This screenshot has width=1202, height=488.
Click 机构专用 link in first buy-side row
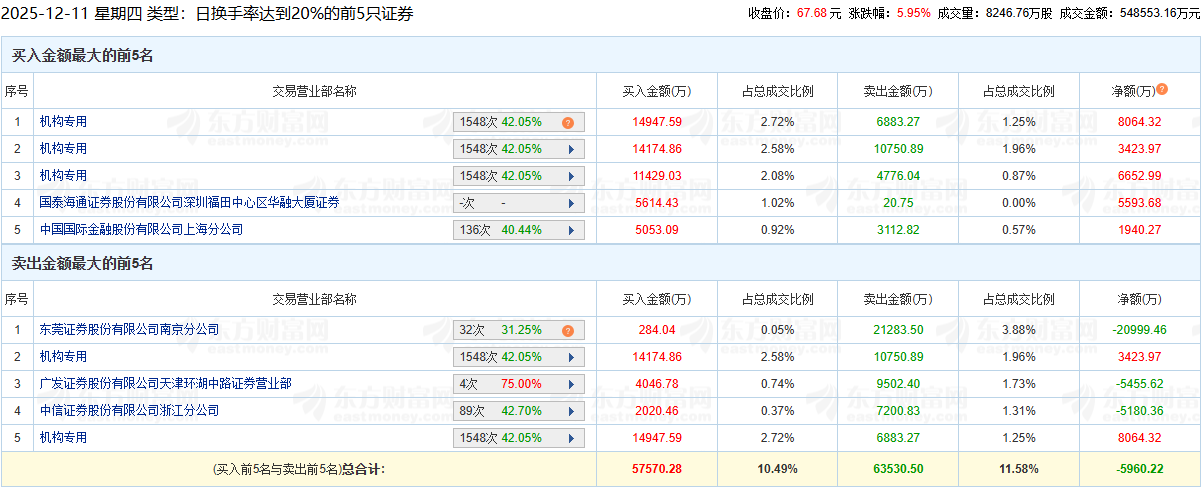63,122
